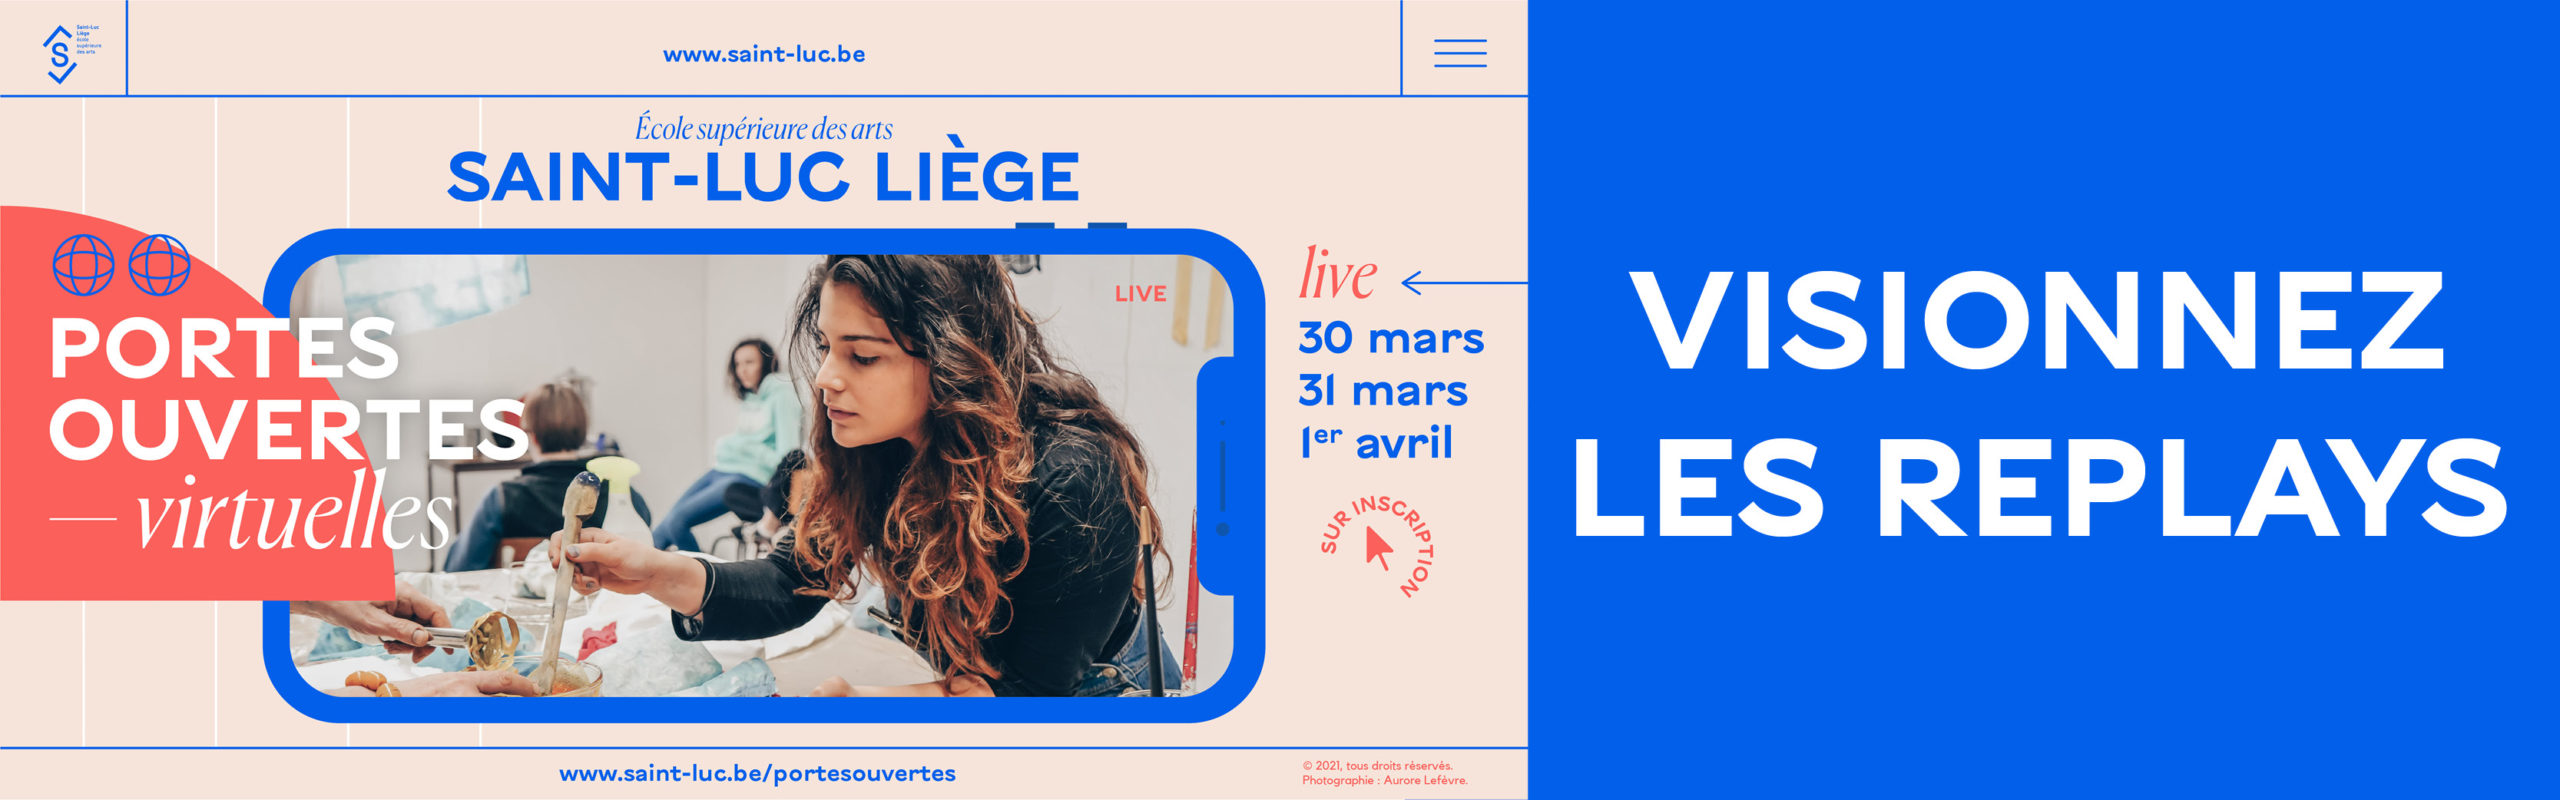This screenshot has width=2560, height=800.
Task: Click the second globe icon
Action: pyautogui.click(x=159, y=265)
